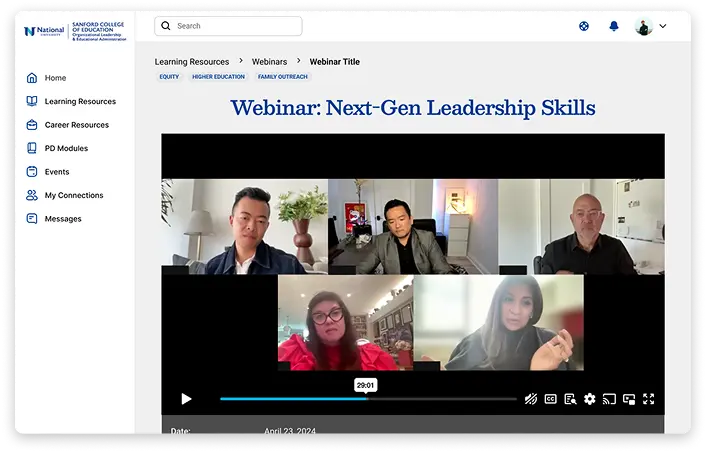Screen dimensions: 706x453
Task: Open the video transcript panel
Action: point(570,399)
